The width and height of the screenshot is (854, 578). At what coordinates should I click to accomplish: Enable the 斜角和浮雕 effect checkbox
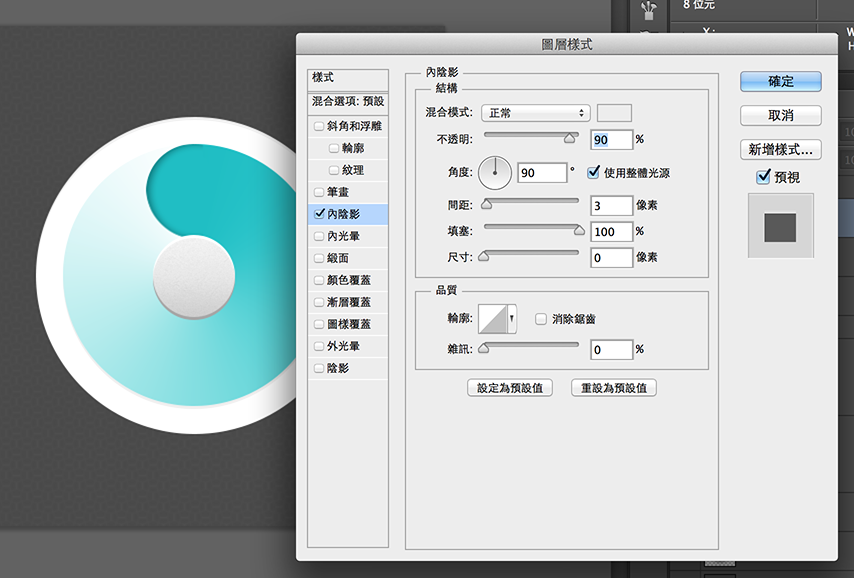[x=319, y=126]
